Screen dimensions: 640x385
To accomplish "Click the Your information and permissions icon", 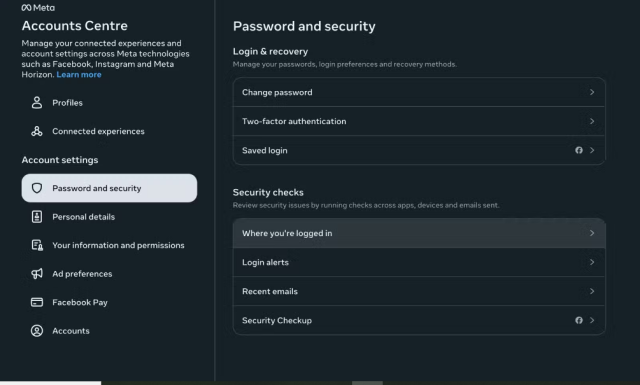I will pos(37,245).
